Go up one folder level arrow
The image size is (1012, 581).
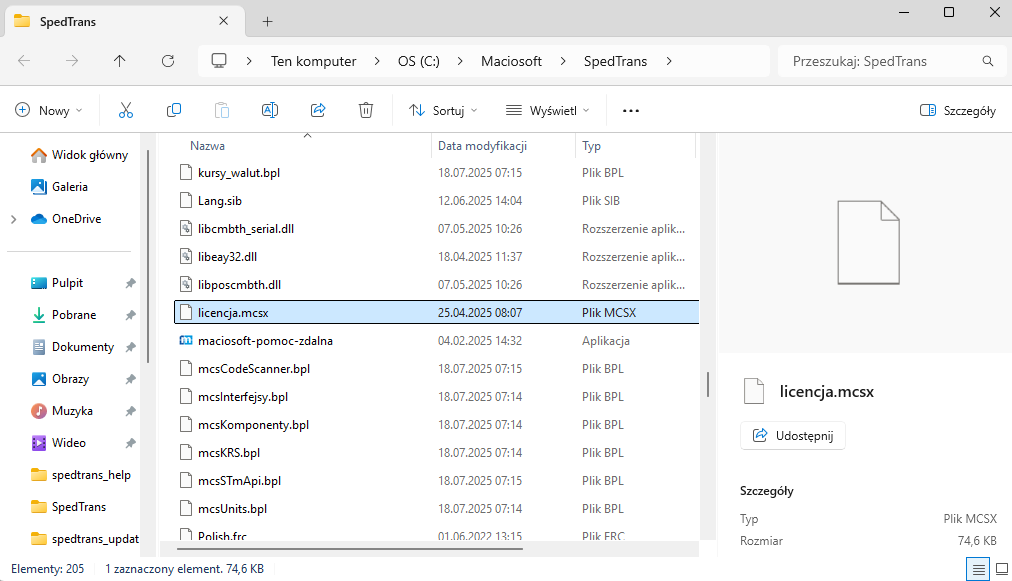120,61
